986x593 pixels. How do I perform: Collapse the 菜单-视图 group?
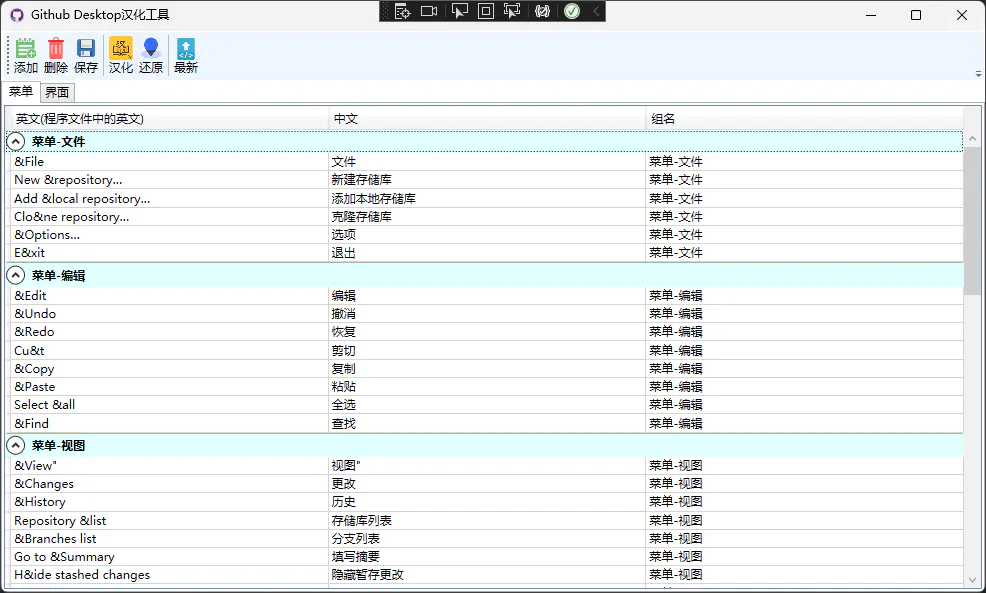tap(15, 445)
